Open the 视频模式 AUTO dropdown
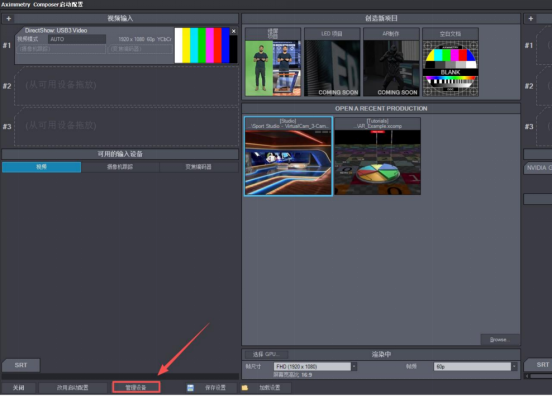This screenshot has width=553, height=399. point(77,39)
